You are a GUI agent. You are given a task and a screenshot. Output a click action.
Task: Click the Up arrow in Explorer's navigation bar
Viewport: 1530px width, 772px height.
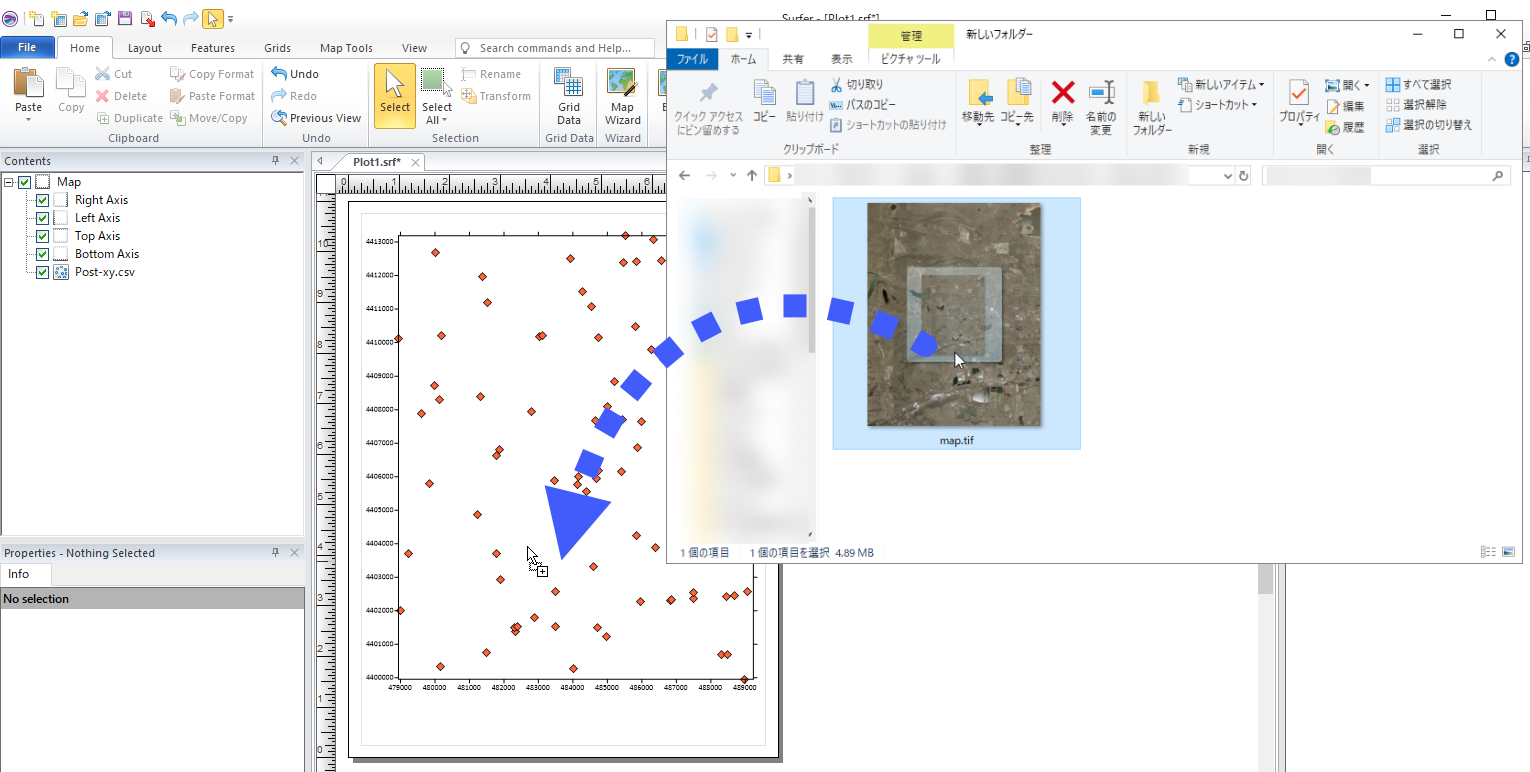[752, 176]
